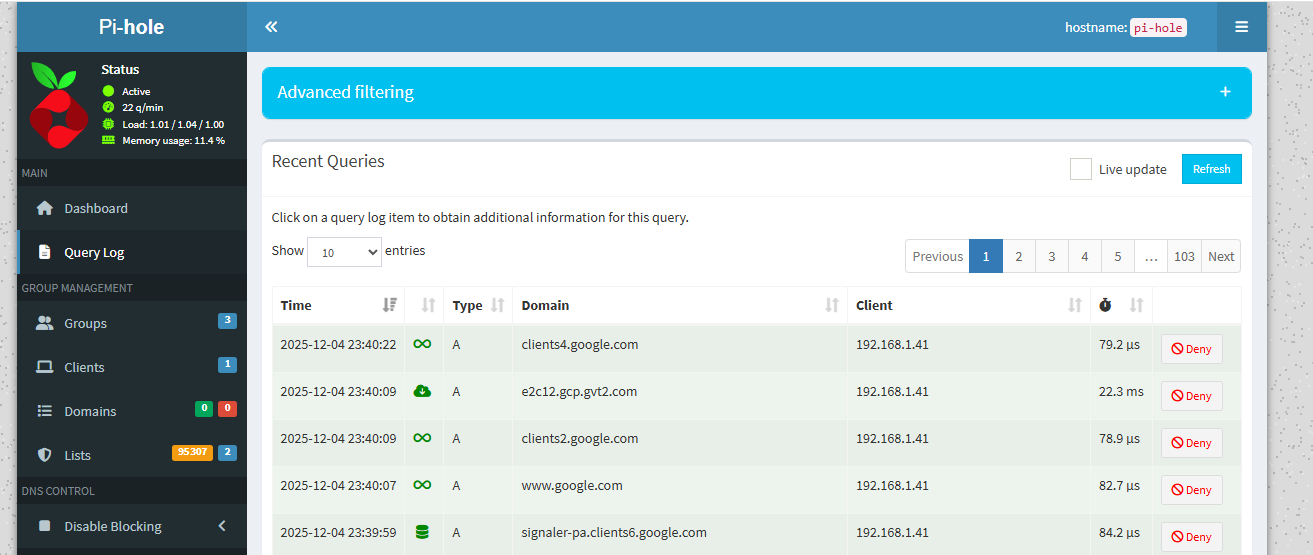Click the green Active status dot

coord(108,91)
